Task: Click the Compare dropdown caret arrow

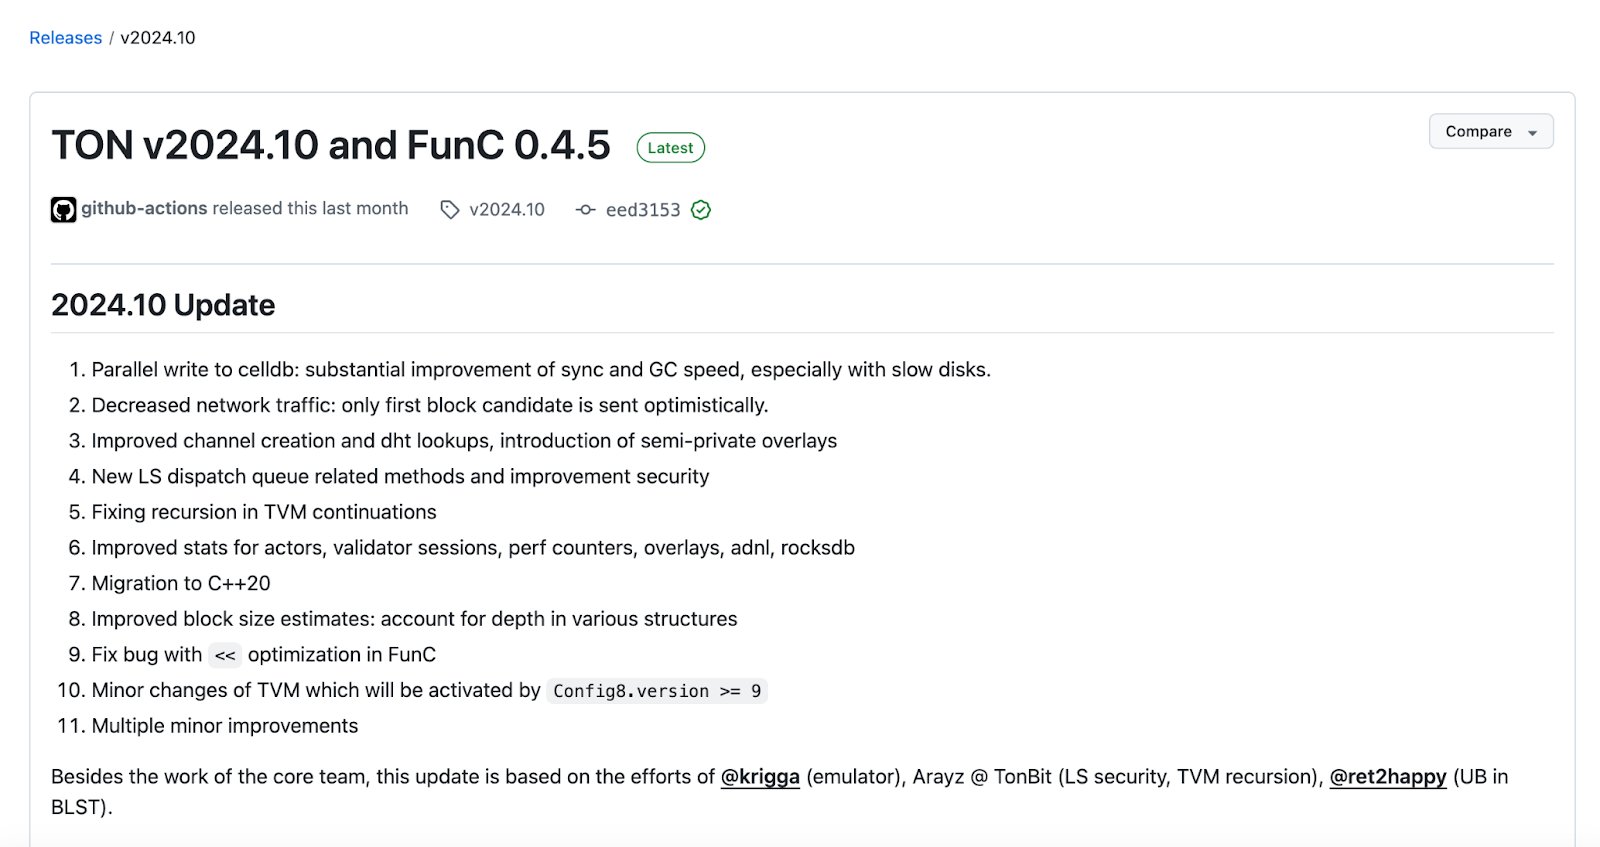Action: pyautogui.click(x=1532, y=132)
